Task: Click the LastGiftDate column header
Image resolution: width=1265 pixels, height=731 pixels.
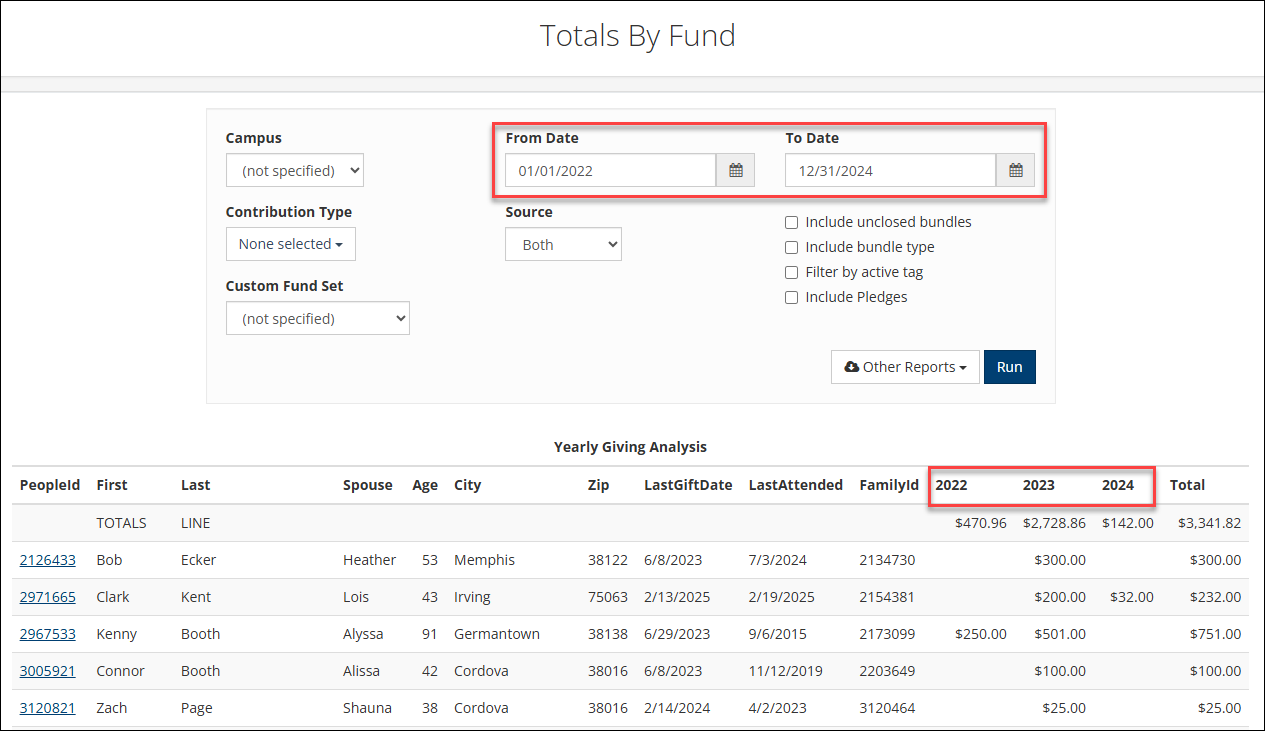Action: [x=688, y=485]
